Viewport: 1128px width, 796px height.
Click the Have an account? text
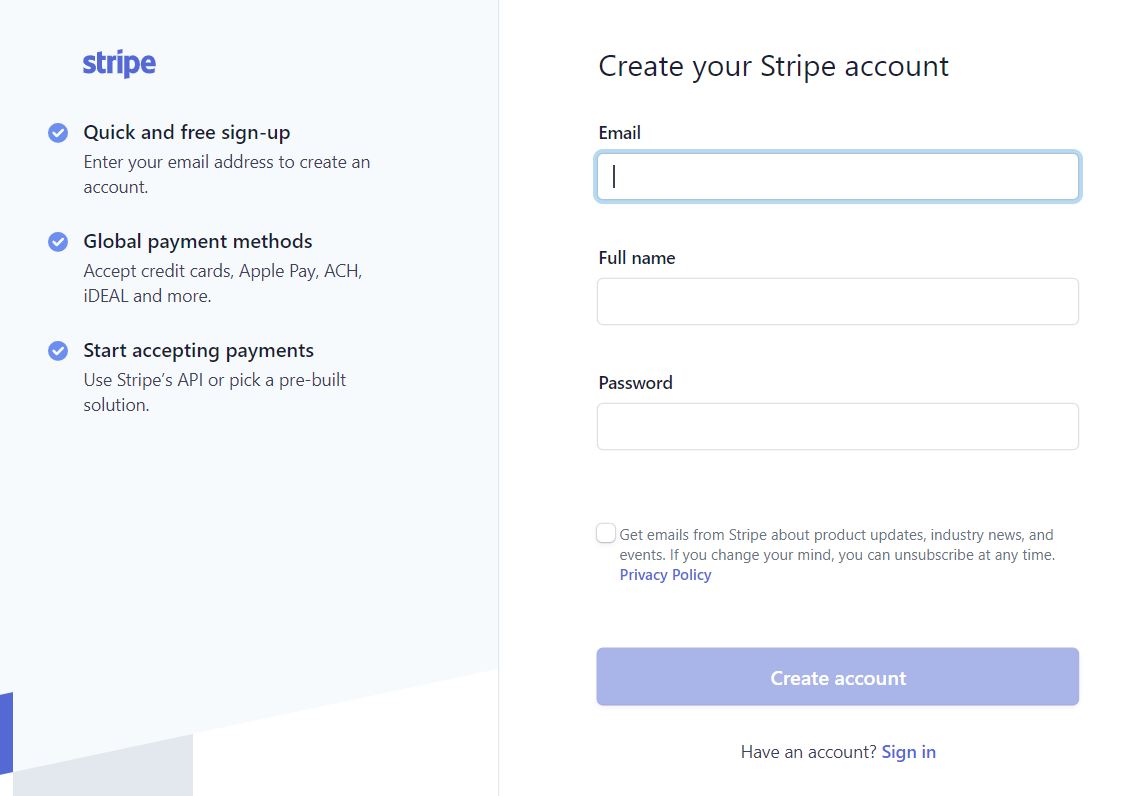click(809, 752)
